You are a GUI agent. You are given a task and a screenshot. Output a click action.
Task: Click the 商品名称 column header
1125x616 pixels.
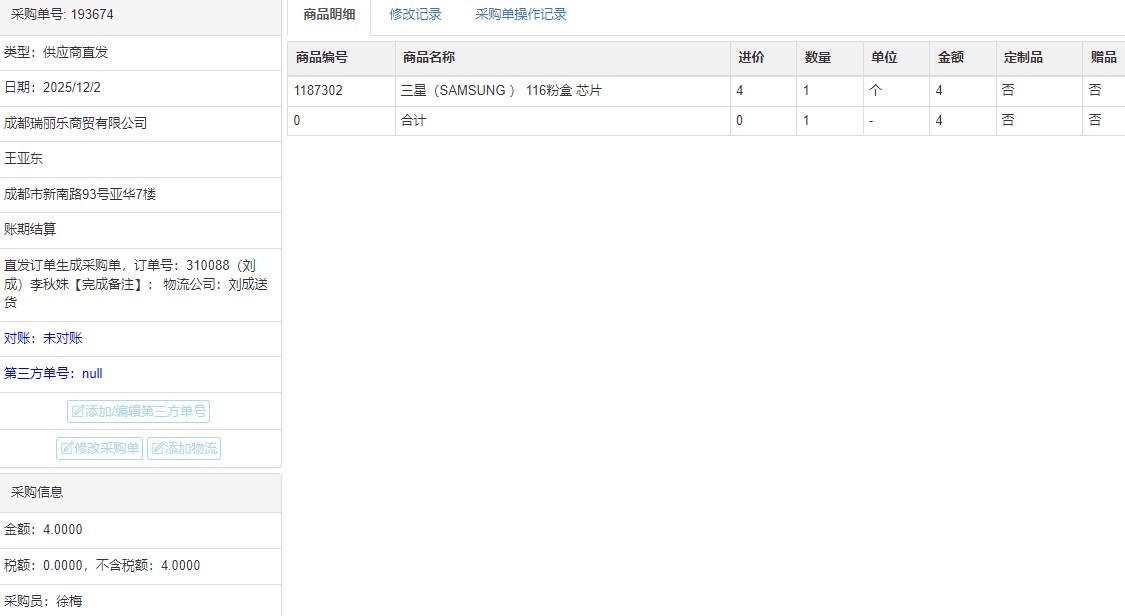428,58
